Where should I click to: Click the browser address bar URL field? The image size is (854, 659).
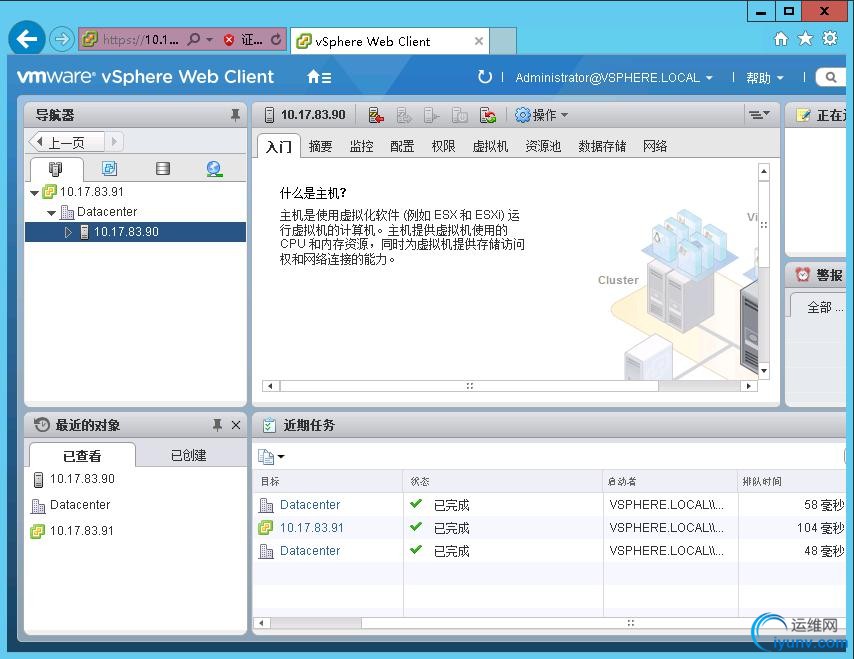tap(141, 39)
